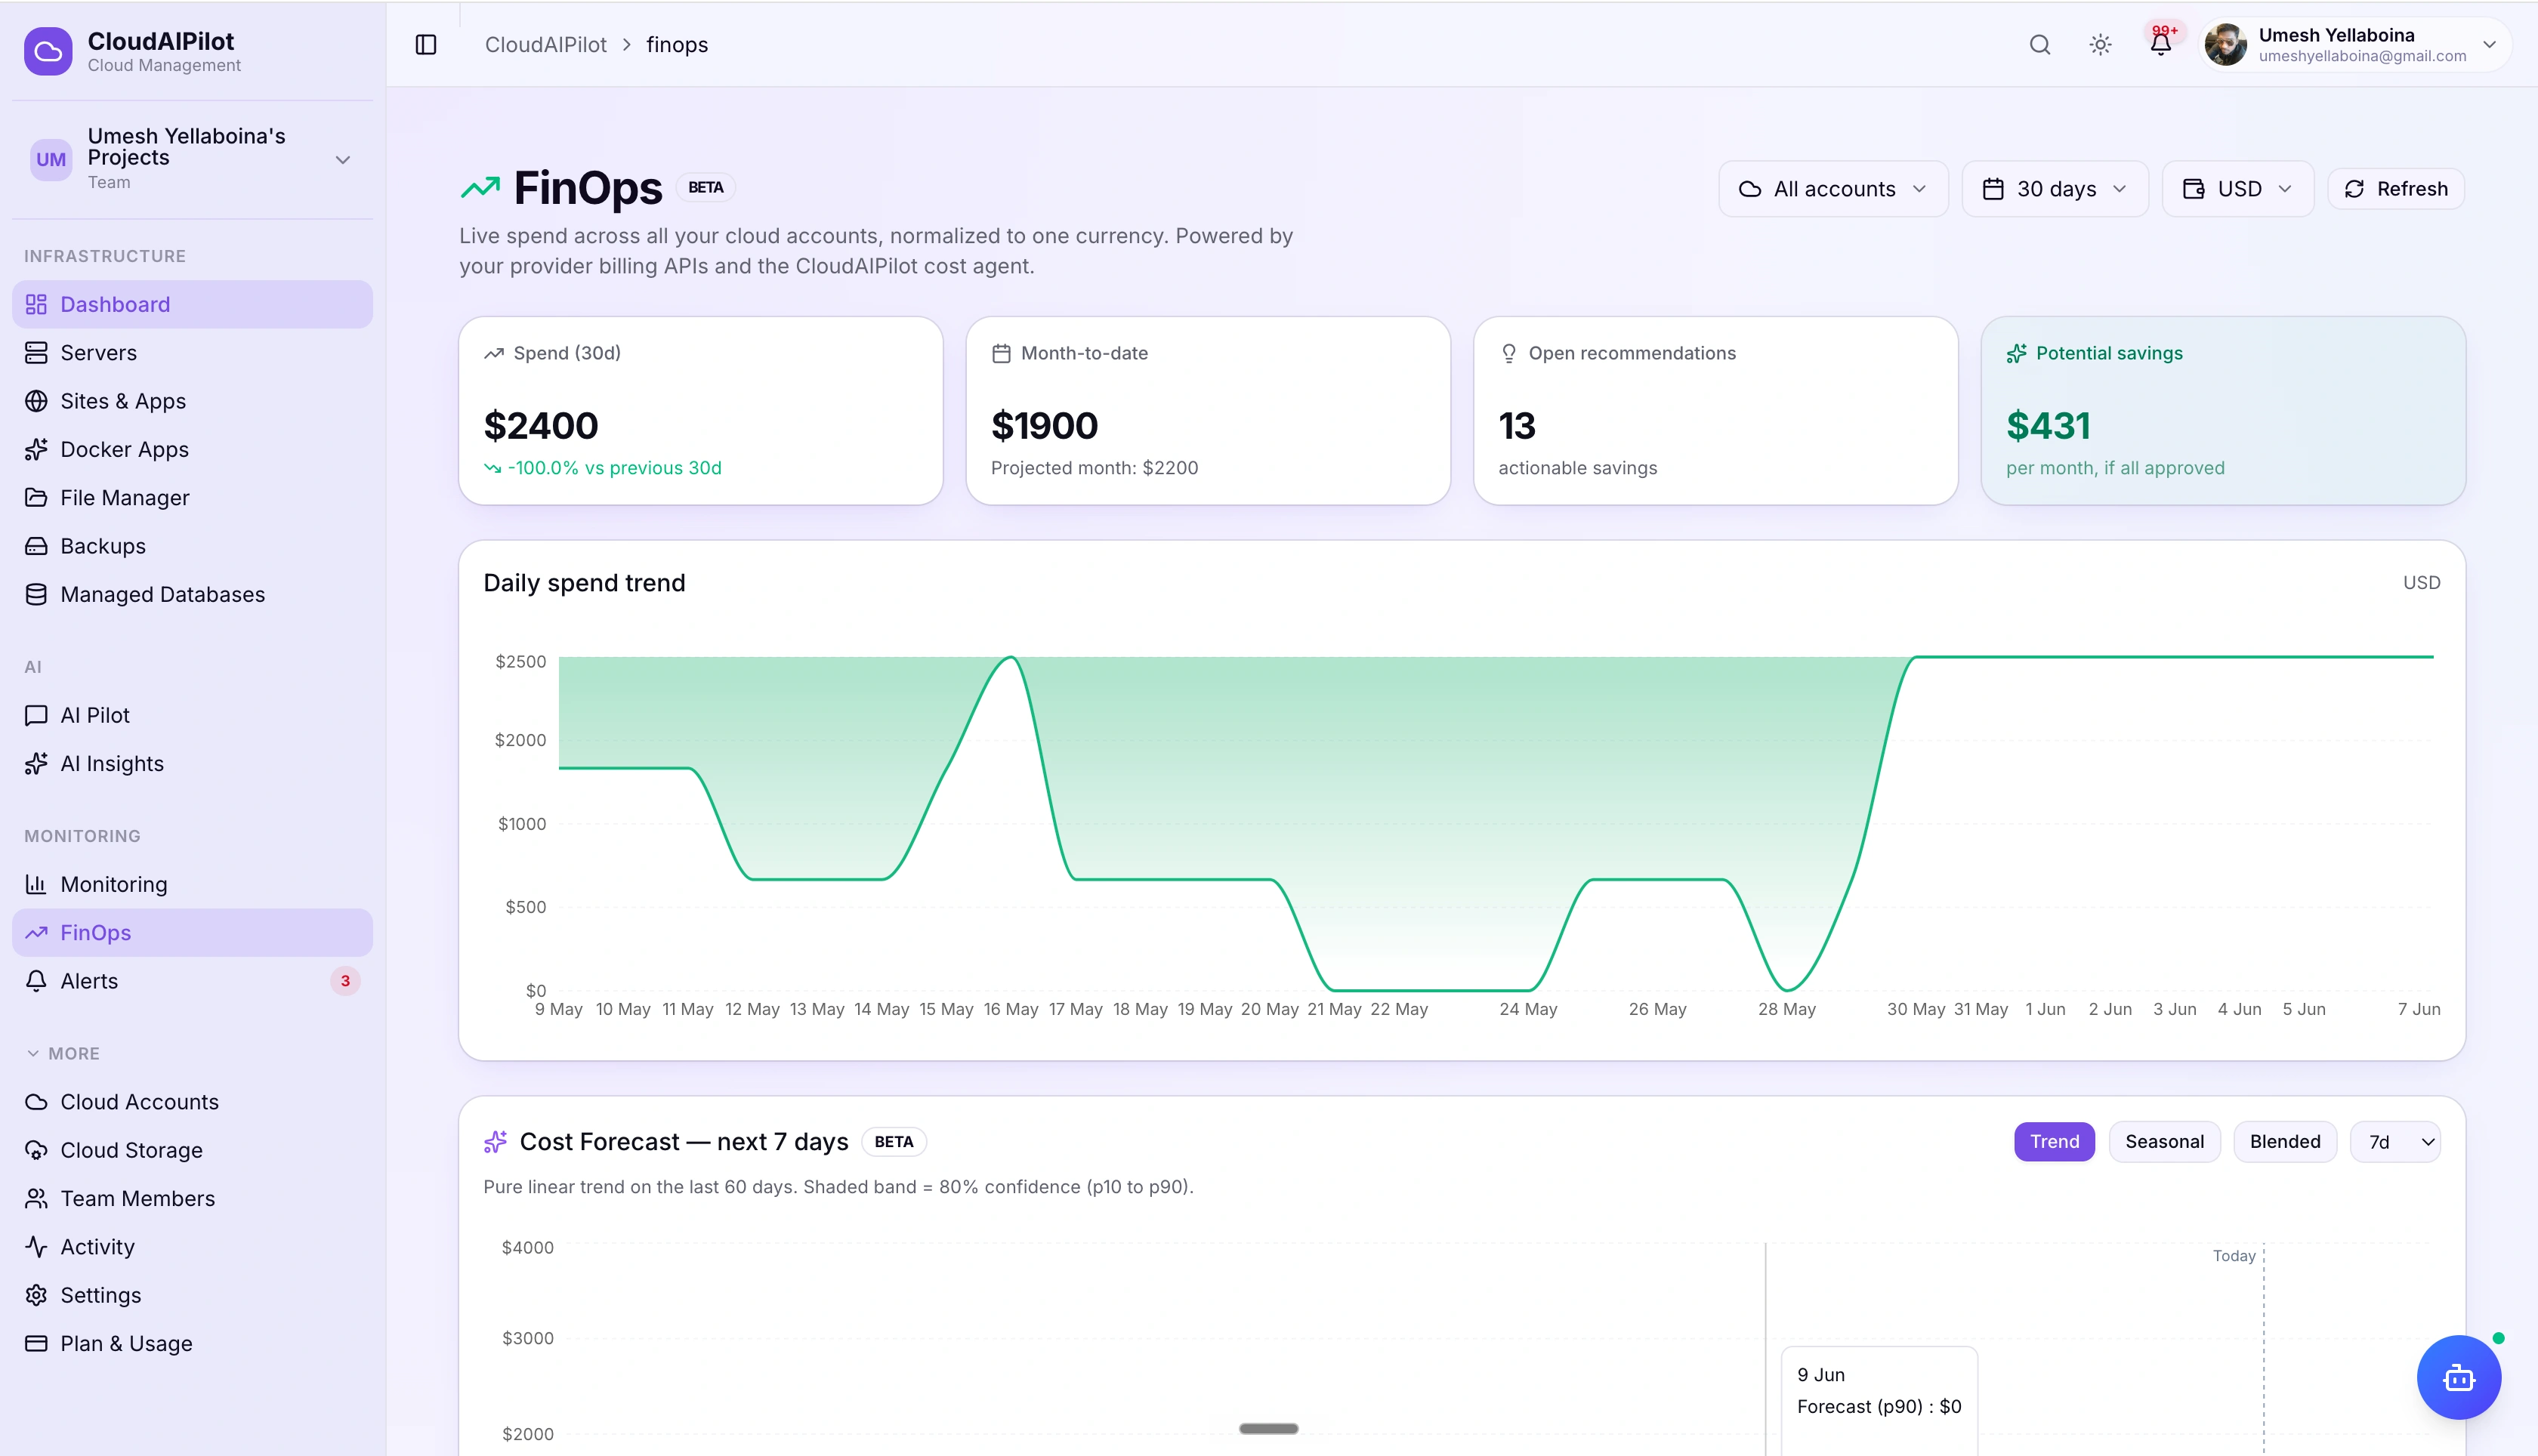Click the Dashboard grid icon in sidebar
Image resolution: width=2538 pixels, height=1456 pixels.
36,304
